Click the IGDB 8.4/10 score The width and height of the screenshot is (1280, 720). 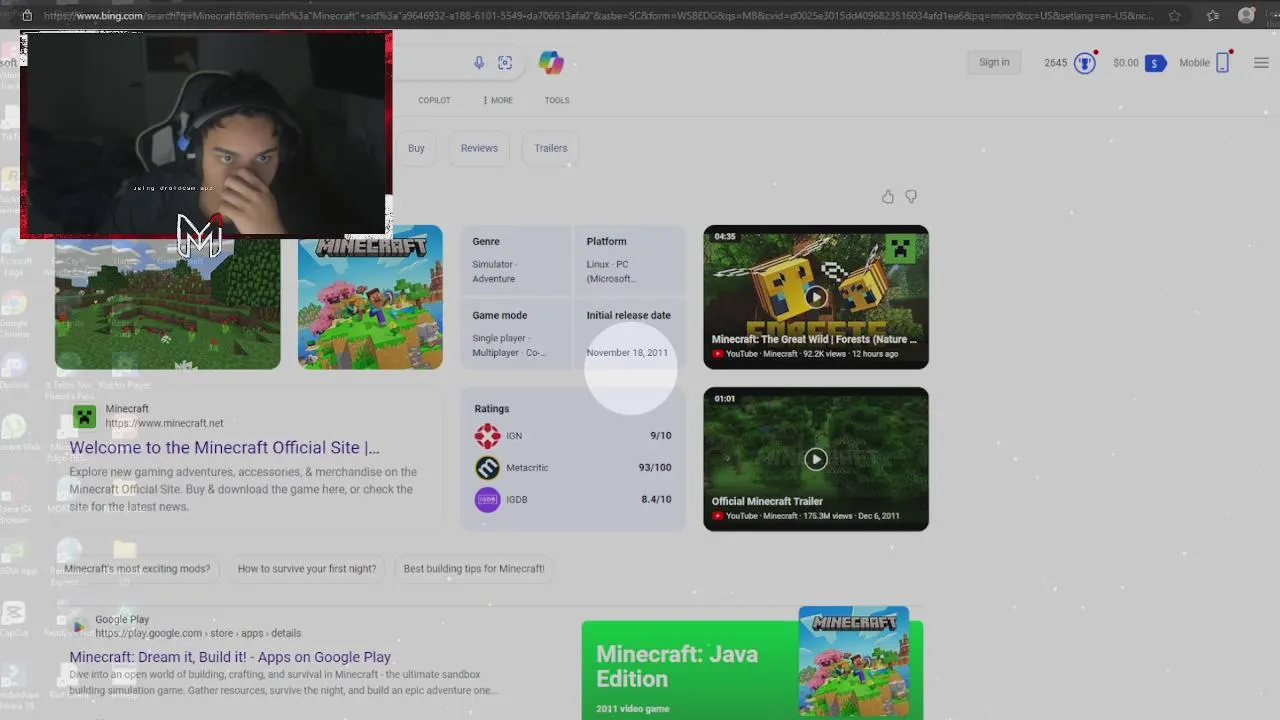tap(656, 500)
